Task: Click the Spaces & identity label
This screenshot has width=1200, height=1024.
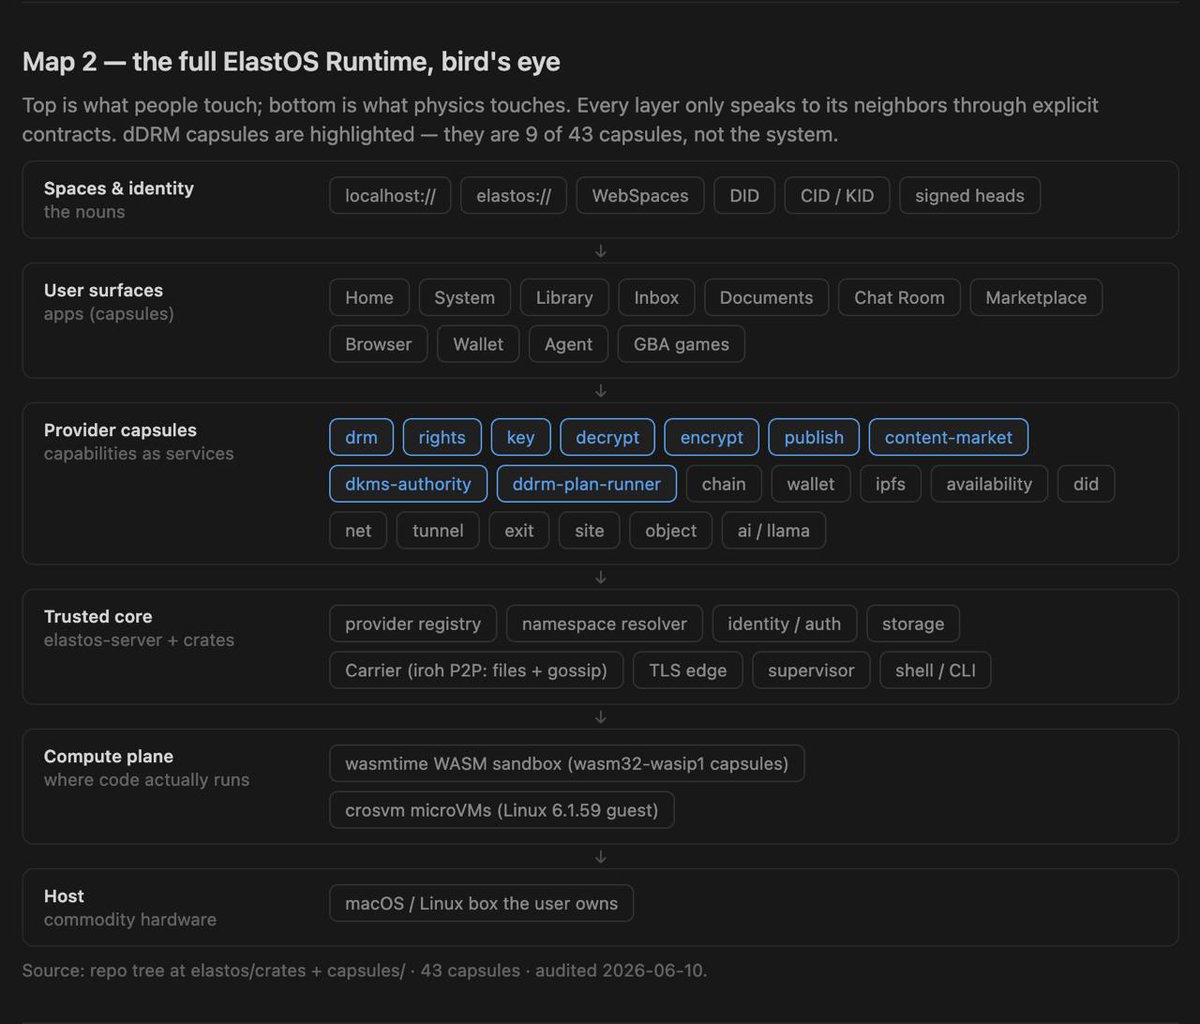Action: pyautogui.click(x=119, y=188)
